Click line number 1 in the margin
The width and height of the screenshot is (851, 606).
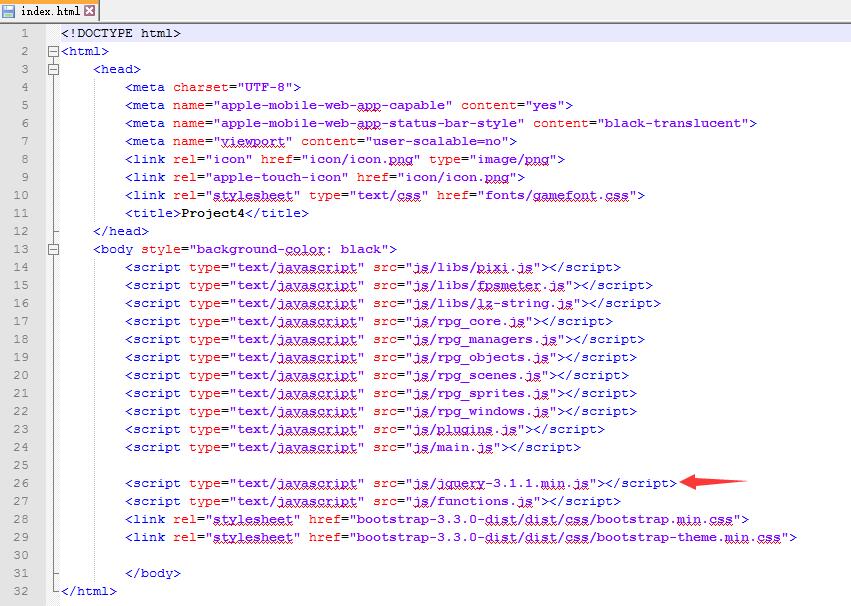click(x=24, y=33)
